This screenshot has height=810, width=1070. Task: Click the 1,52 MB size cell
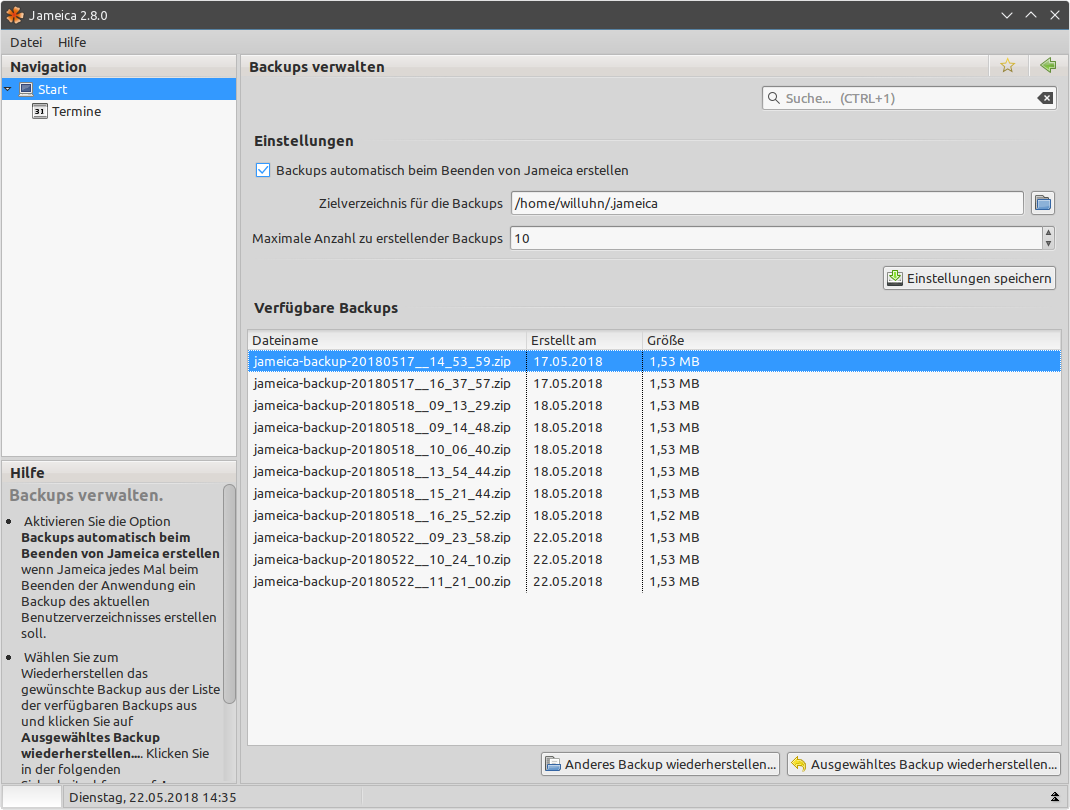click(674, 515)
